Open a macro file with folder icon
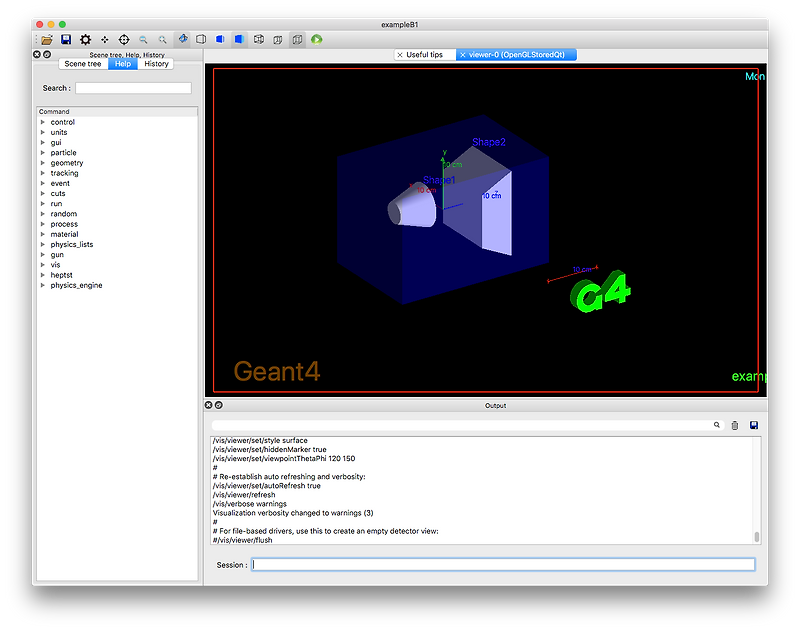800x631 pixels. click(47, 39)
